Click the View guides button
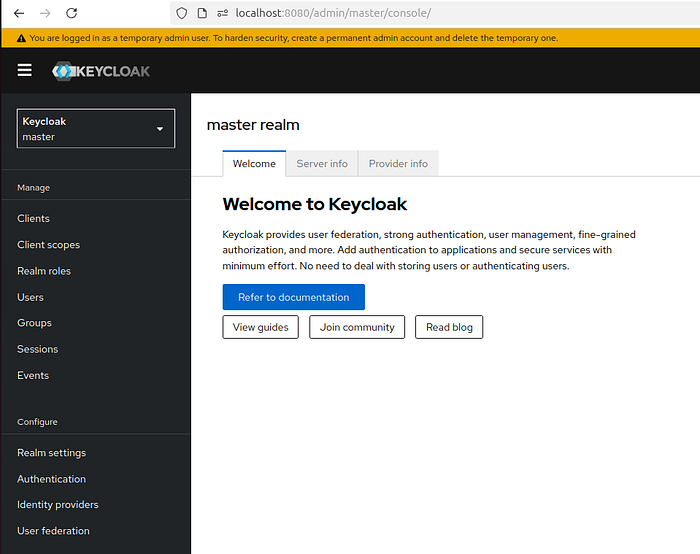The image size is (700, 554). pyautogui.click(x=261, y=327)
